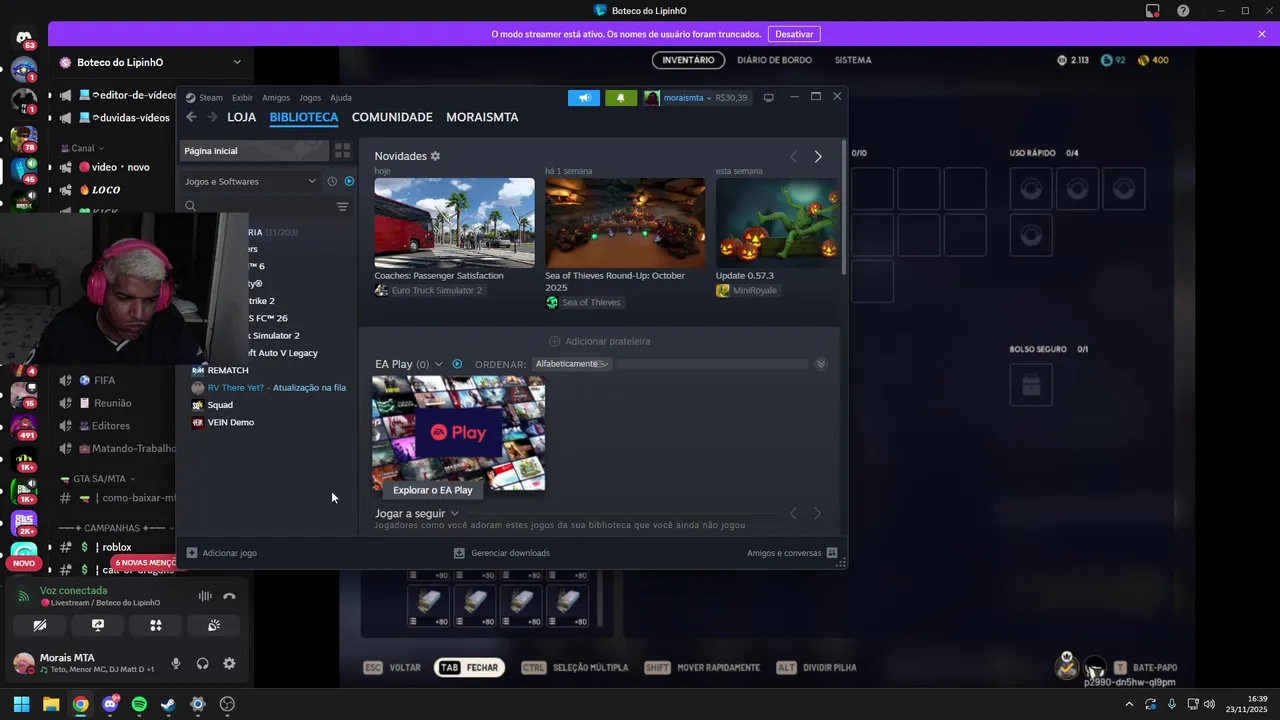Open the Steam menu
This screenshot has width=1280, height=720.
[211, 98]
